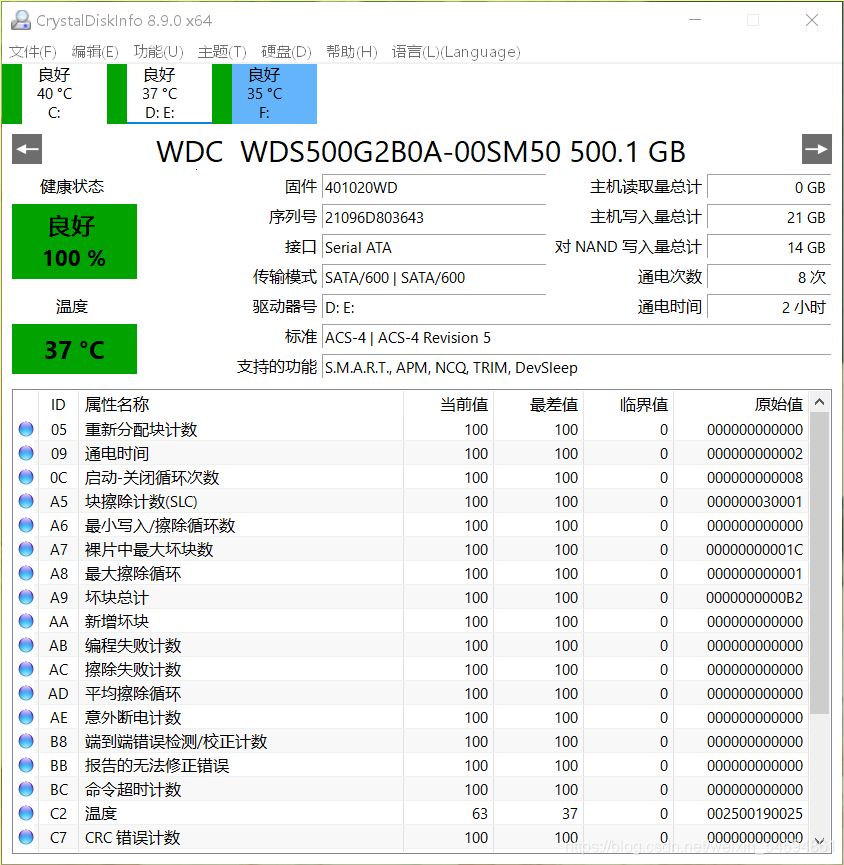Screen dimensions: 844x865
Task: Click status orb for 0C 启动-关闭循环次数
Action: 26,477
